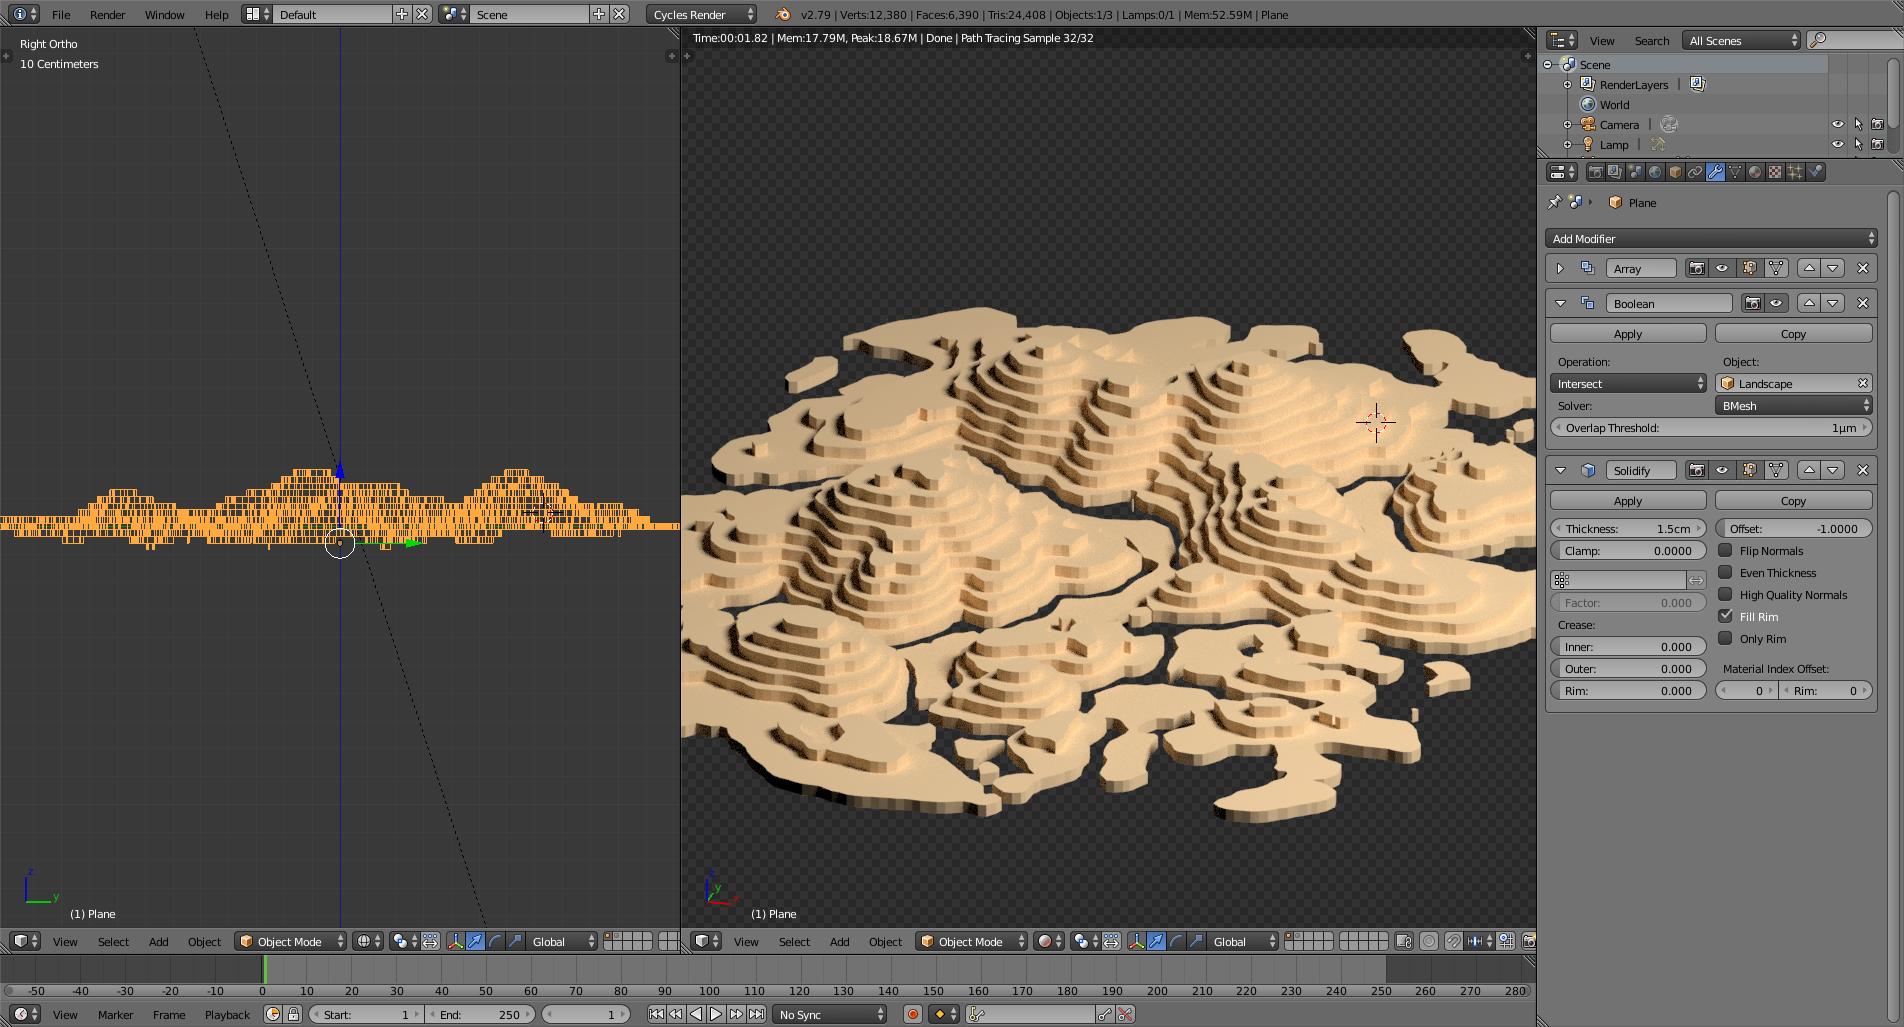Toggle the timeline frame range lock icon
The width and height of the screenshot is (1904, 1027).
tap(293, 1014)
